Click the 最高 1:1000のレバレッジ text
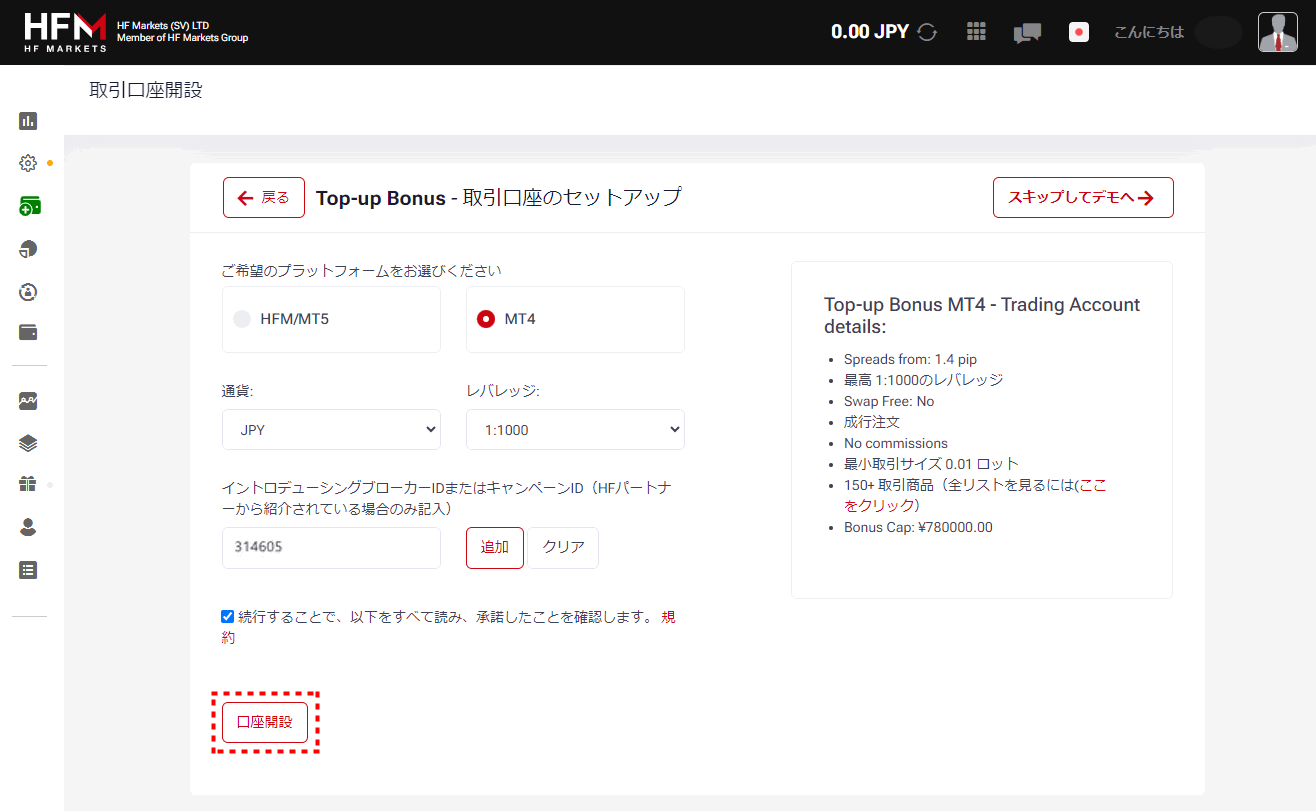 point(923,380)
